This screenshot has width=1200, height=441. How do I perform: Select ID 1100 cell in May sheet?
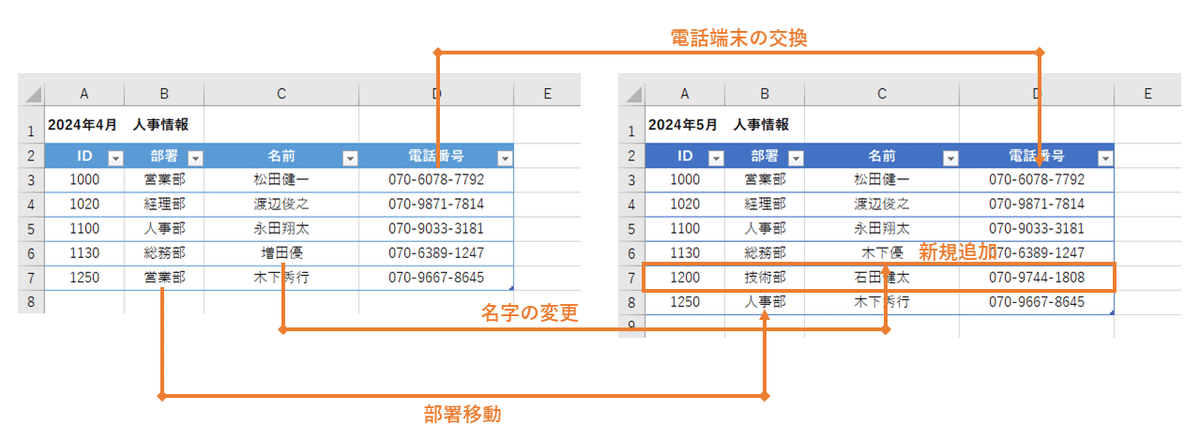685,228
